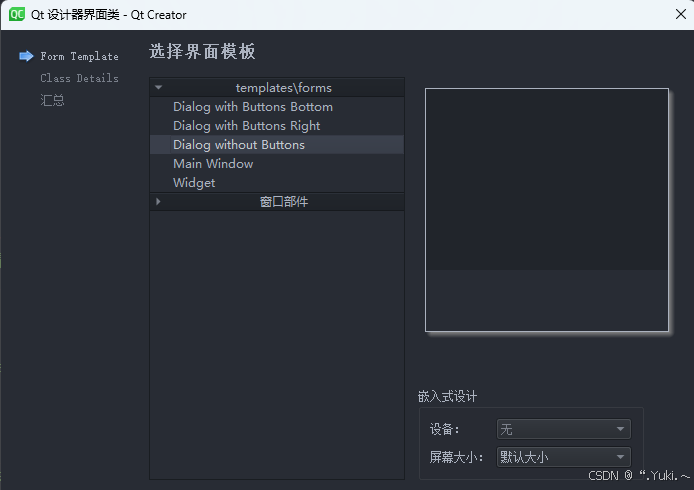Click the template preview thumbnail
Viewport: 694px width, 490px height.
click(547, 210)
